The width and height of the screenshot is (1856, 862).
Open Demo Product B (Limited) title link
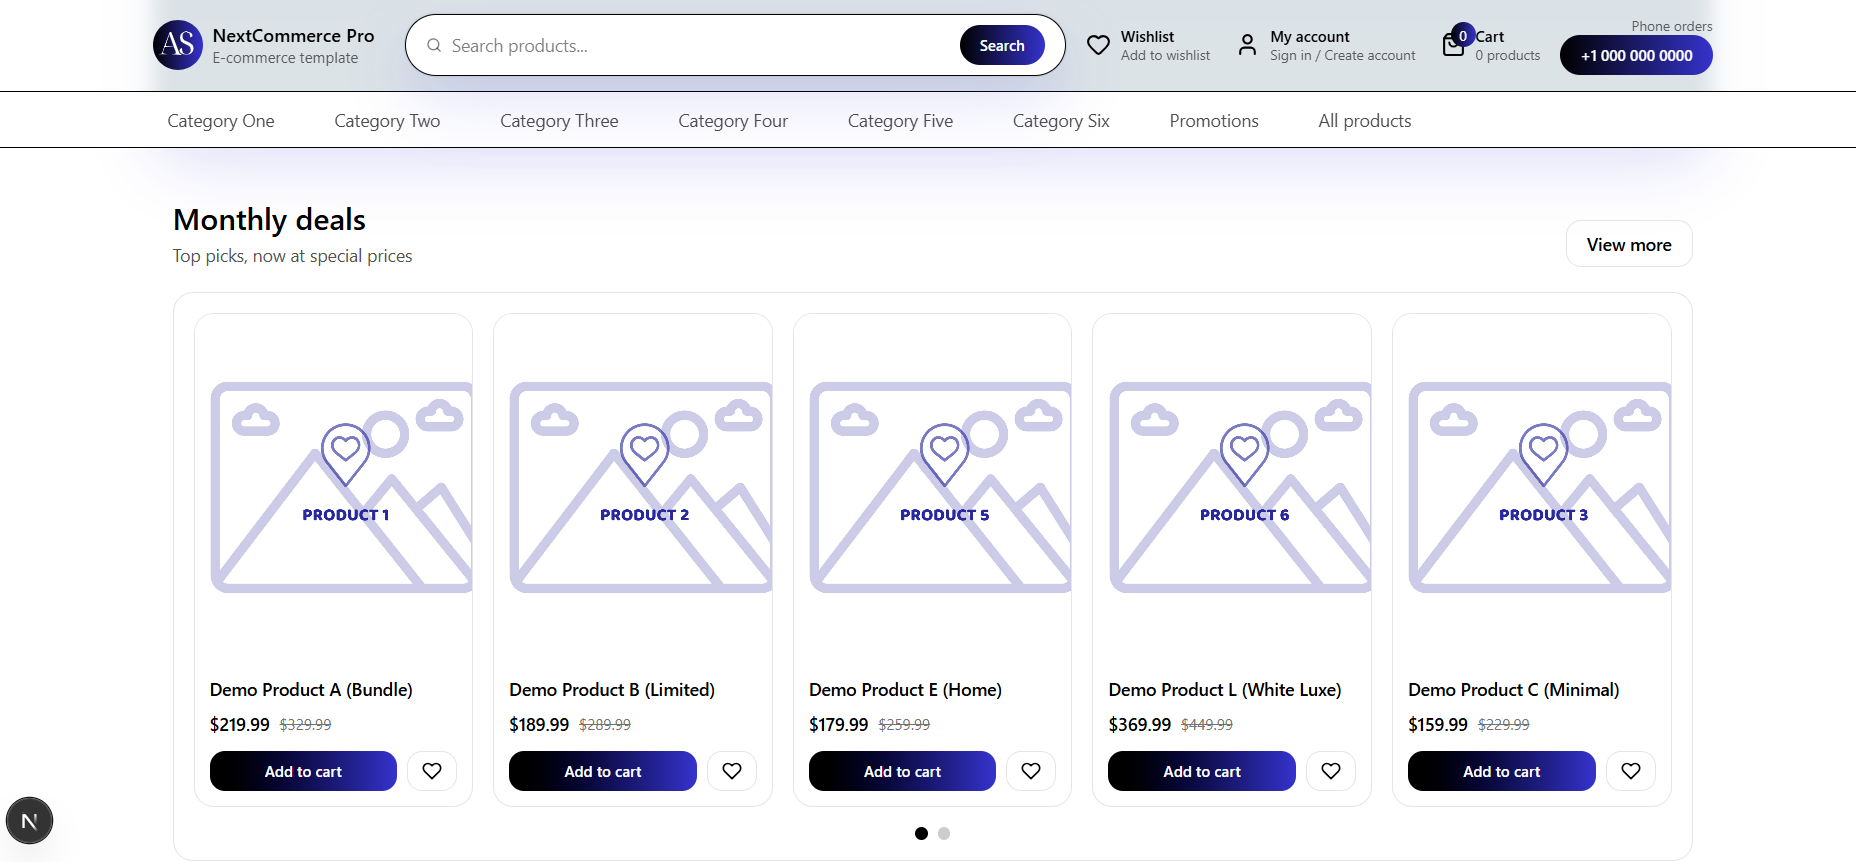click(612, 690)
